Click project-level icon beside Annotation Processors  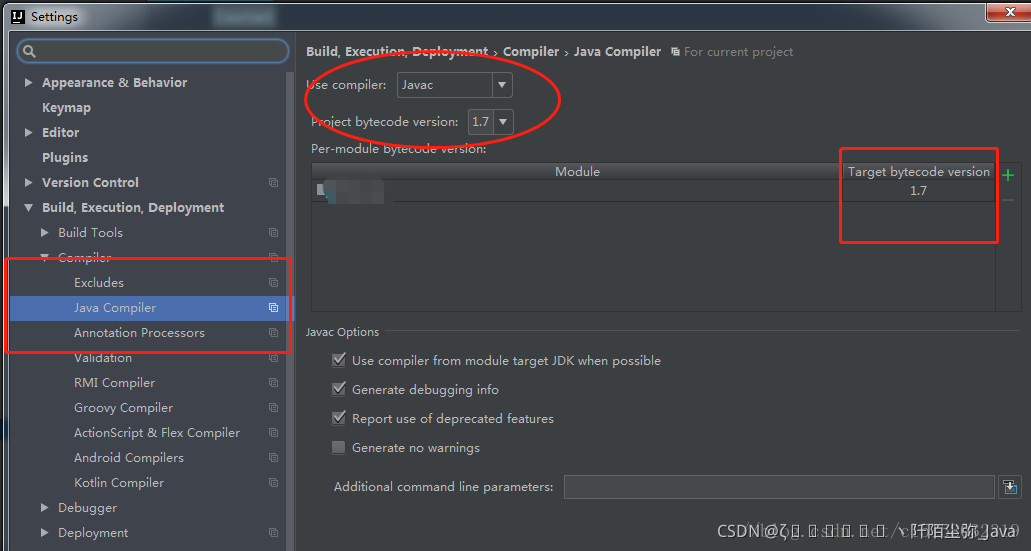pos(274,333)
